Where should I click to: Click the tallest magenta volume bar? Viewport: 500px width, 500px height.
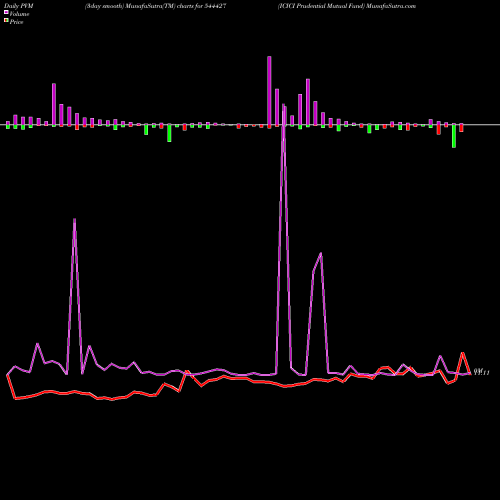(269, 91)
